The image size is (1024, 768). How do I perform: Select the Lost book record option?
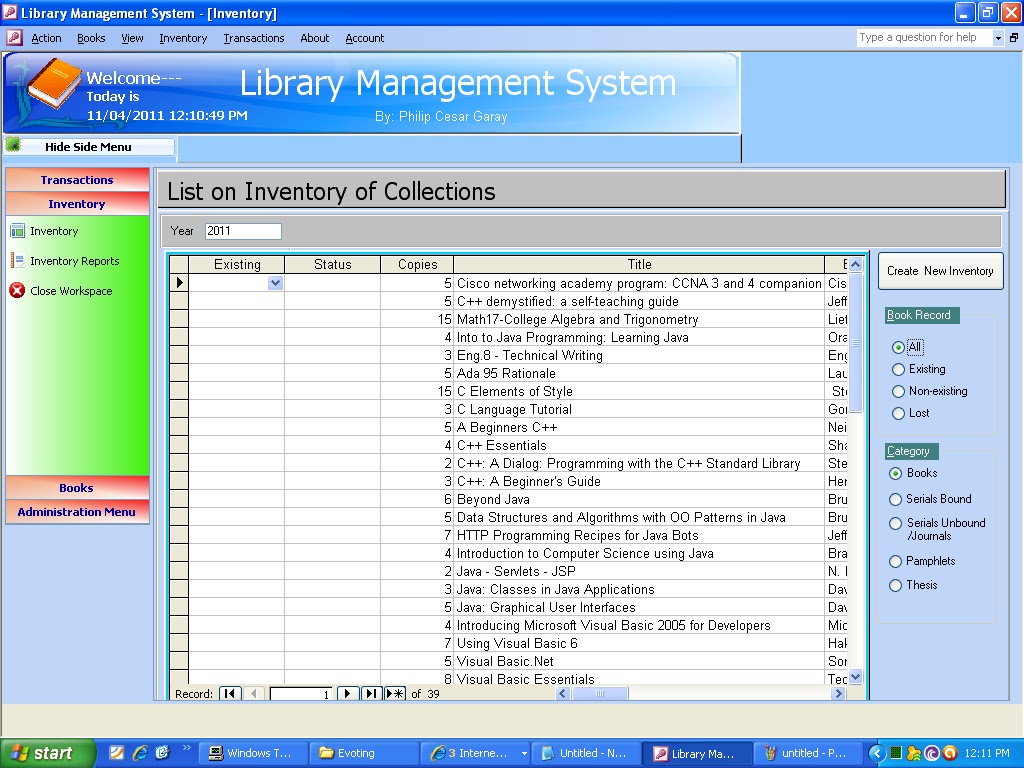(x=898, y=413)
